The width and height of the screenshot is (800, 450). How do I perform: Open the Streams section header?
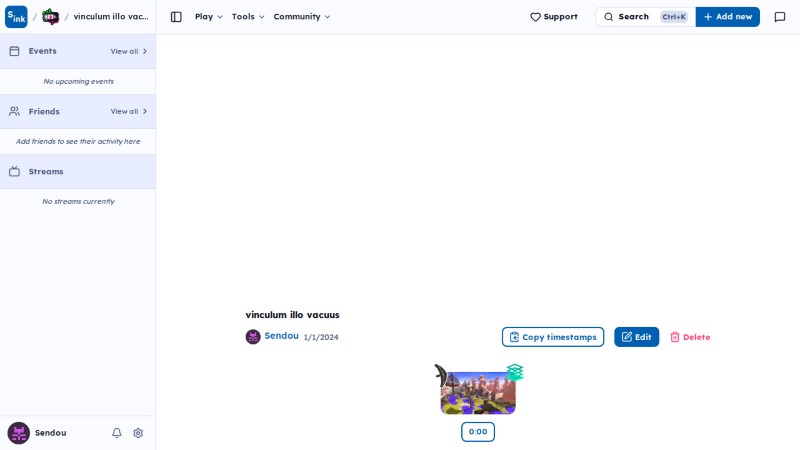[x=78, y=171]
